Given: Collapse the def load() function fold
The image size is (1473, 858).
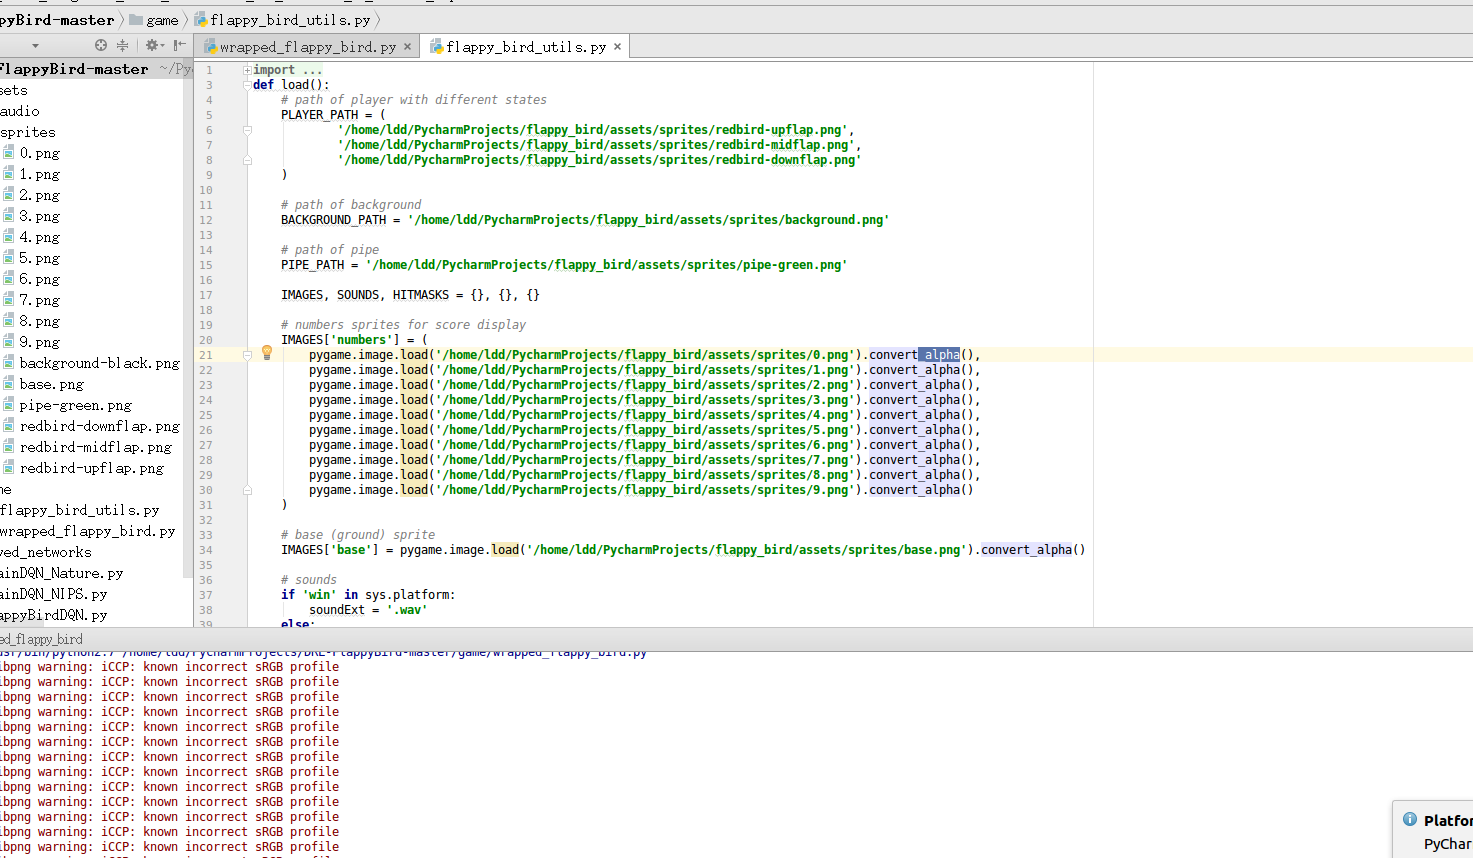Looking at the screenshot, I should pos(247,85).
